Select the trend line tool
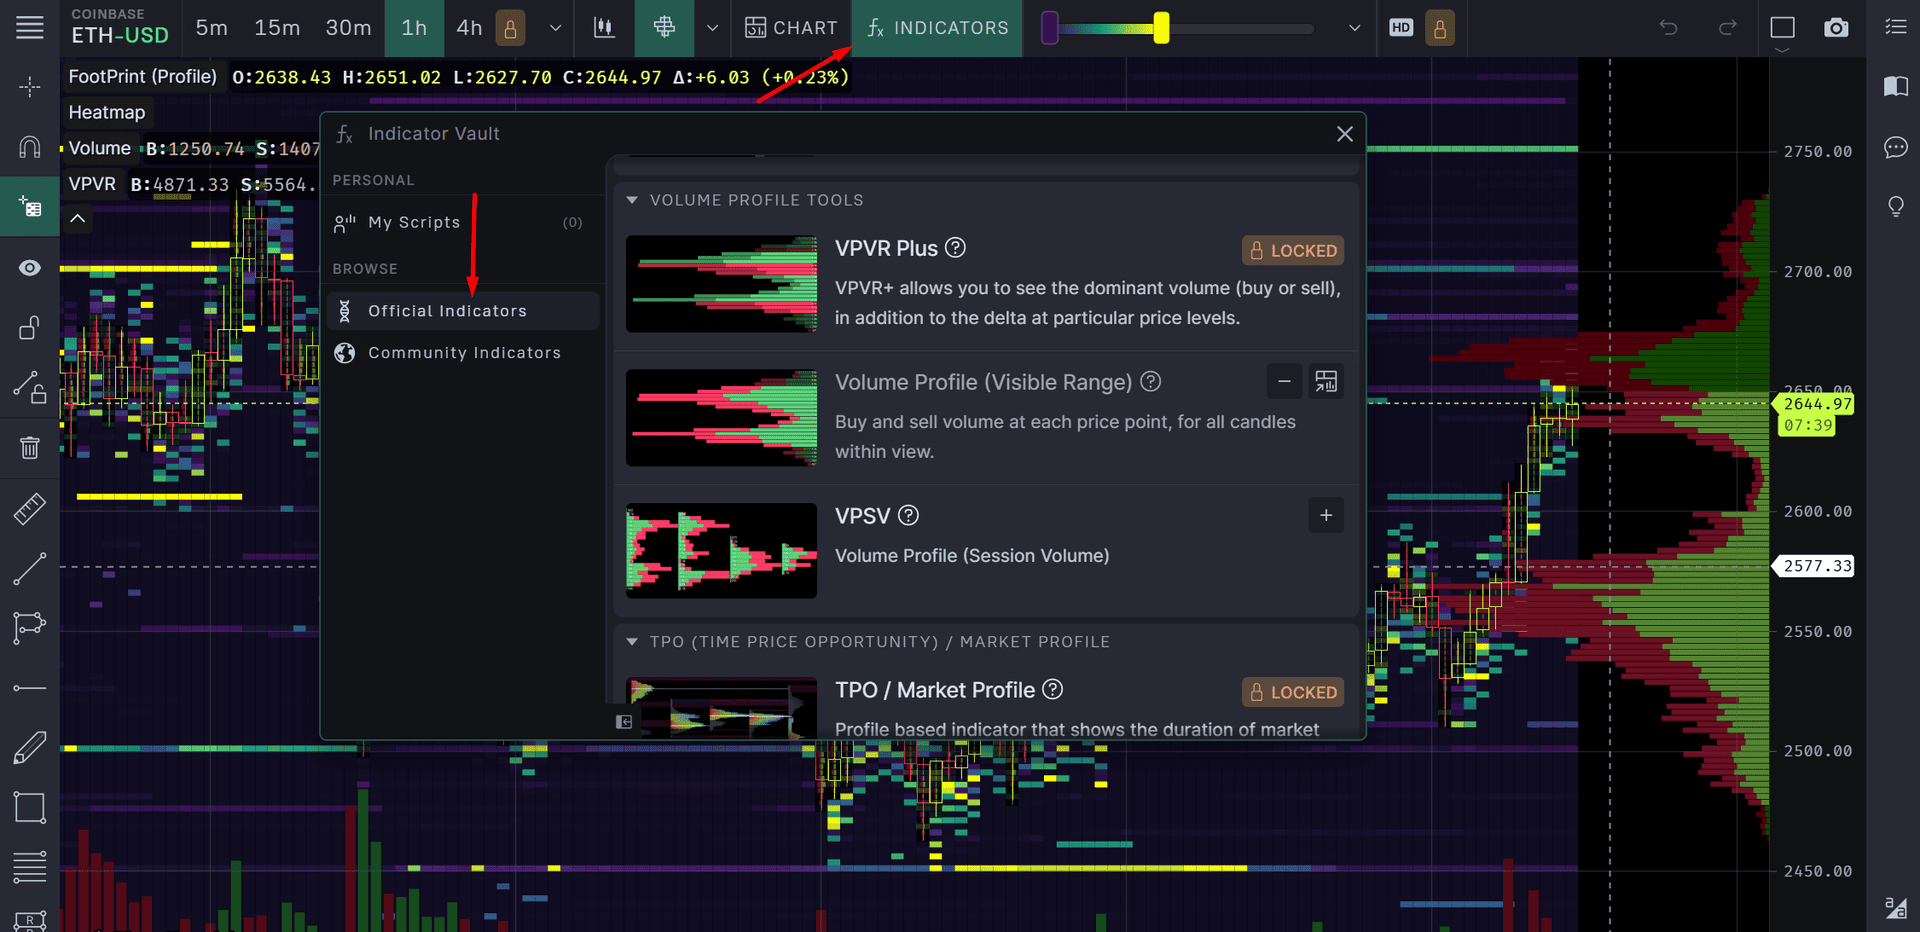Screen dimensions: 1920x932 [30, 568]
